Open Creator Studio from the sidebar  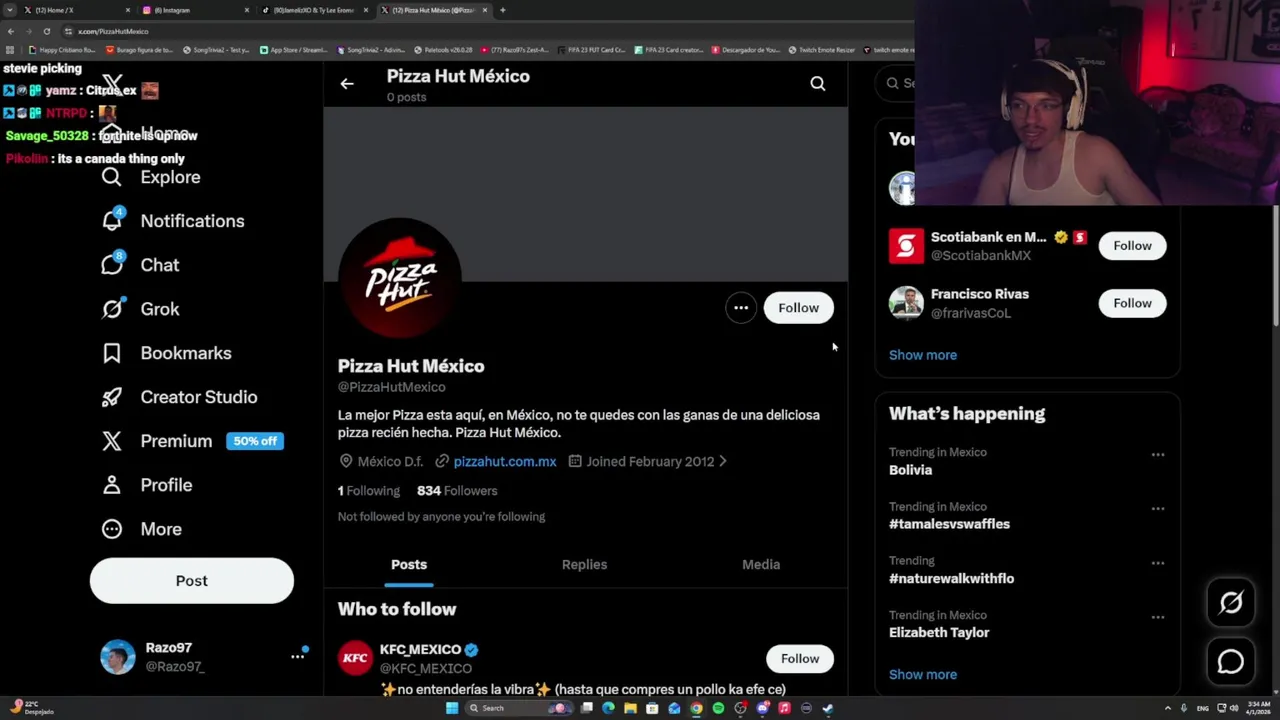(179, 397)
